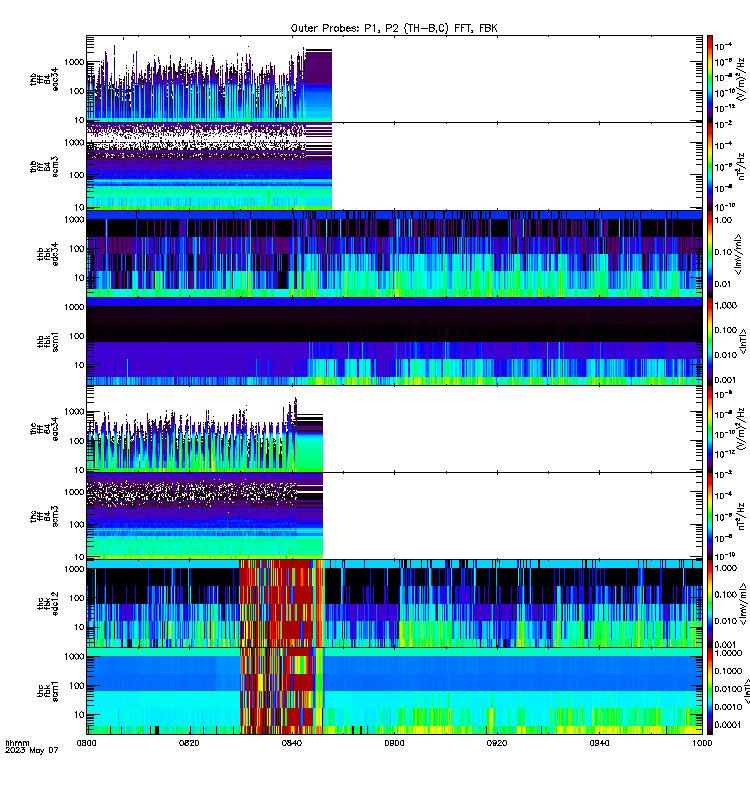Select the 0920 time axis label
This screenshot has height=800, width=750.
(x=496, y=743)
